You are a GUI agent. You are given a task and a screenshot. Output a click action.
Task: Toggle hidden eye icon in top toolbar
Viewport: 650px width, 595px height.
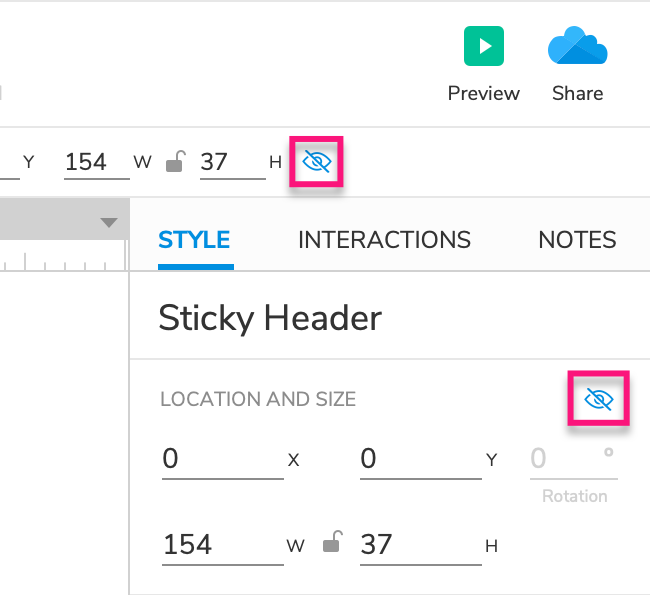316,161
